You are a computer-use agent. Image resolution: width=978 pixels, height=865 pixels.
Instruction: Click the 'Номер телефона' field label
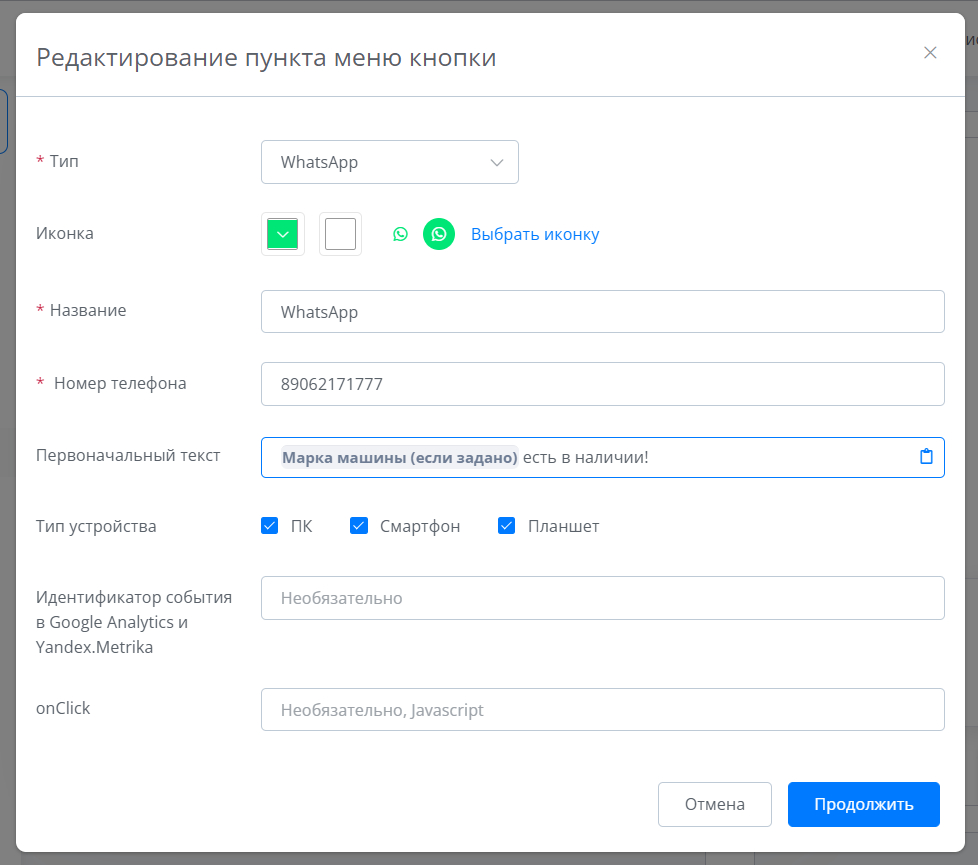[x=119, y=383]
